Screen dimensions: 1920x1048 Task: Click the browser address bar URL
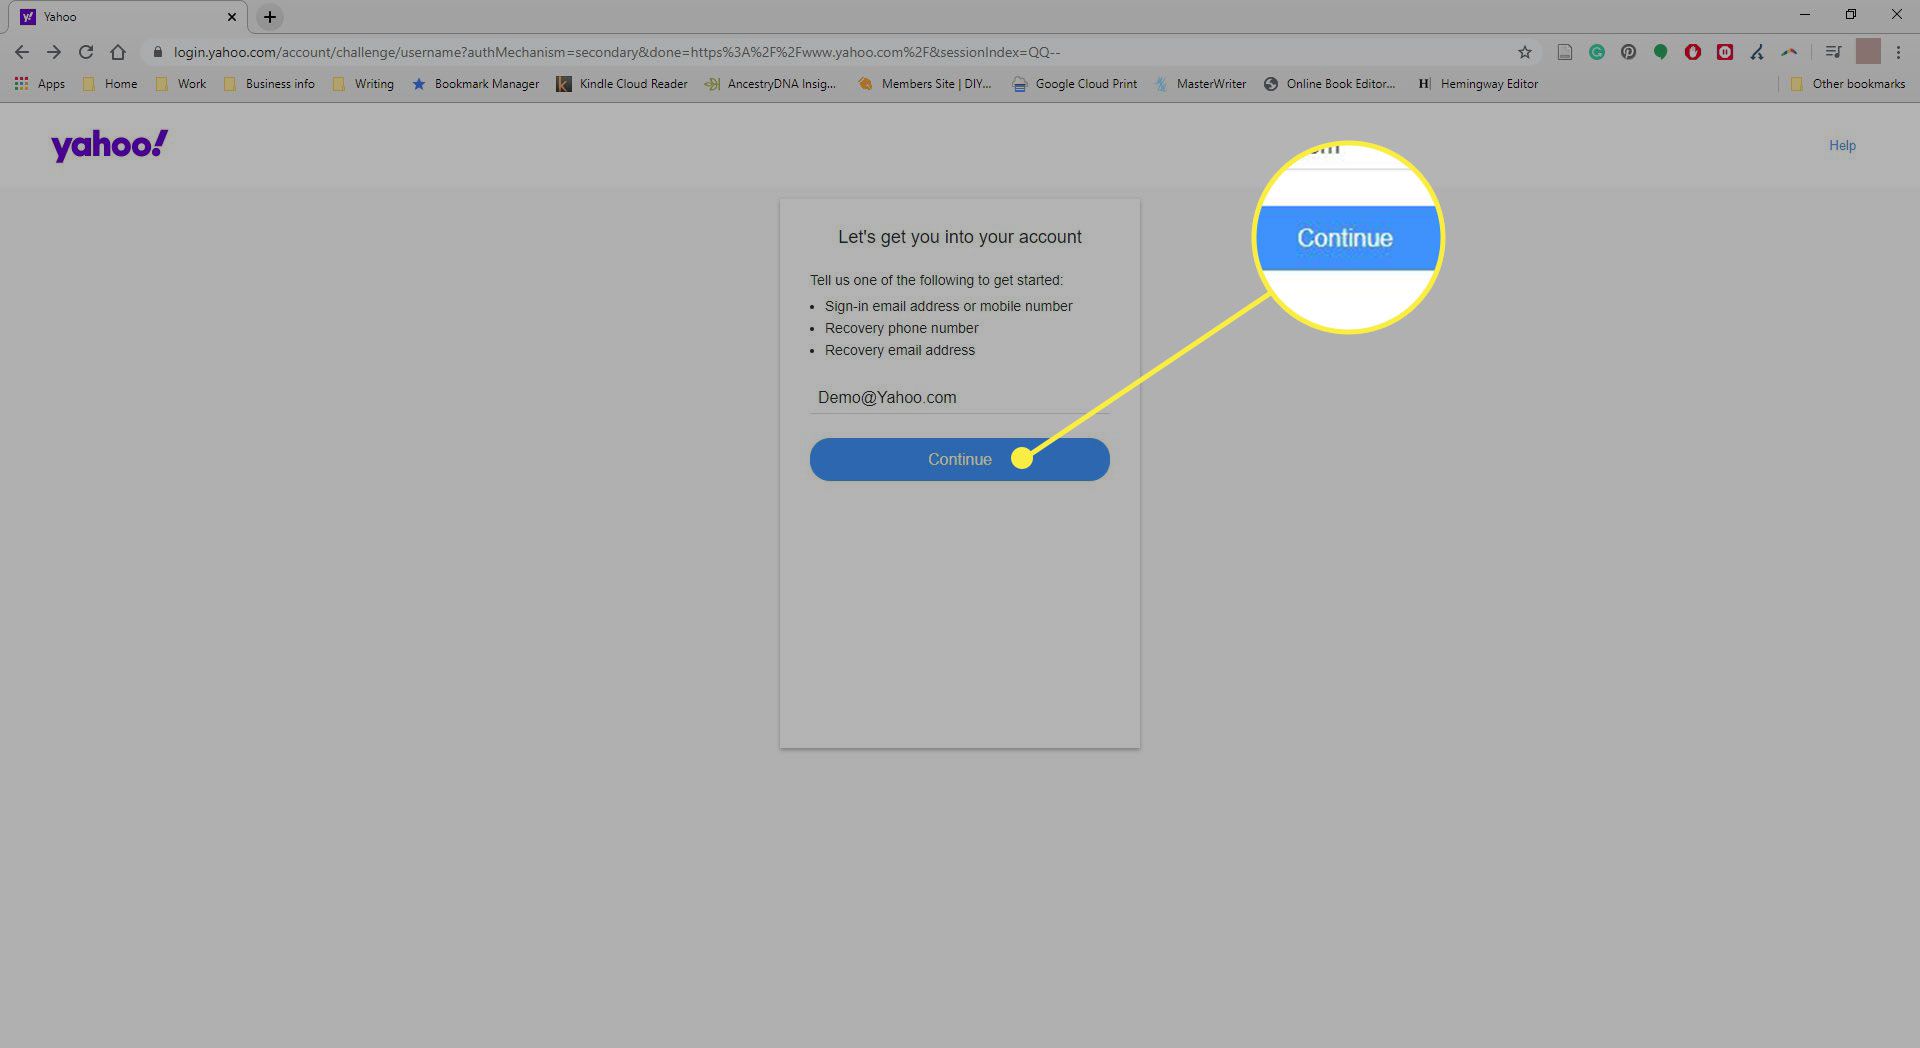(x=617, y=52)
